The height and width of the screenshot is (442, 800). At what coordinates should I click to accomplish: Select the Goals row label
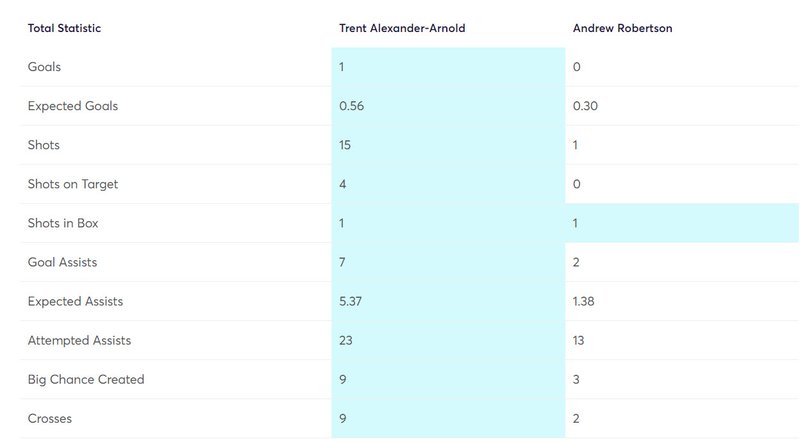[x=44, y=67]
